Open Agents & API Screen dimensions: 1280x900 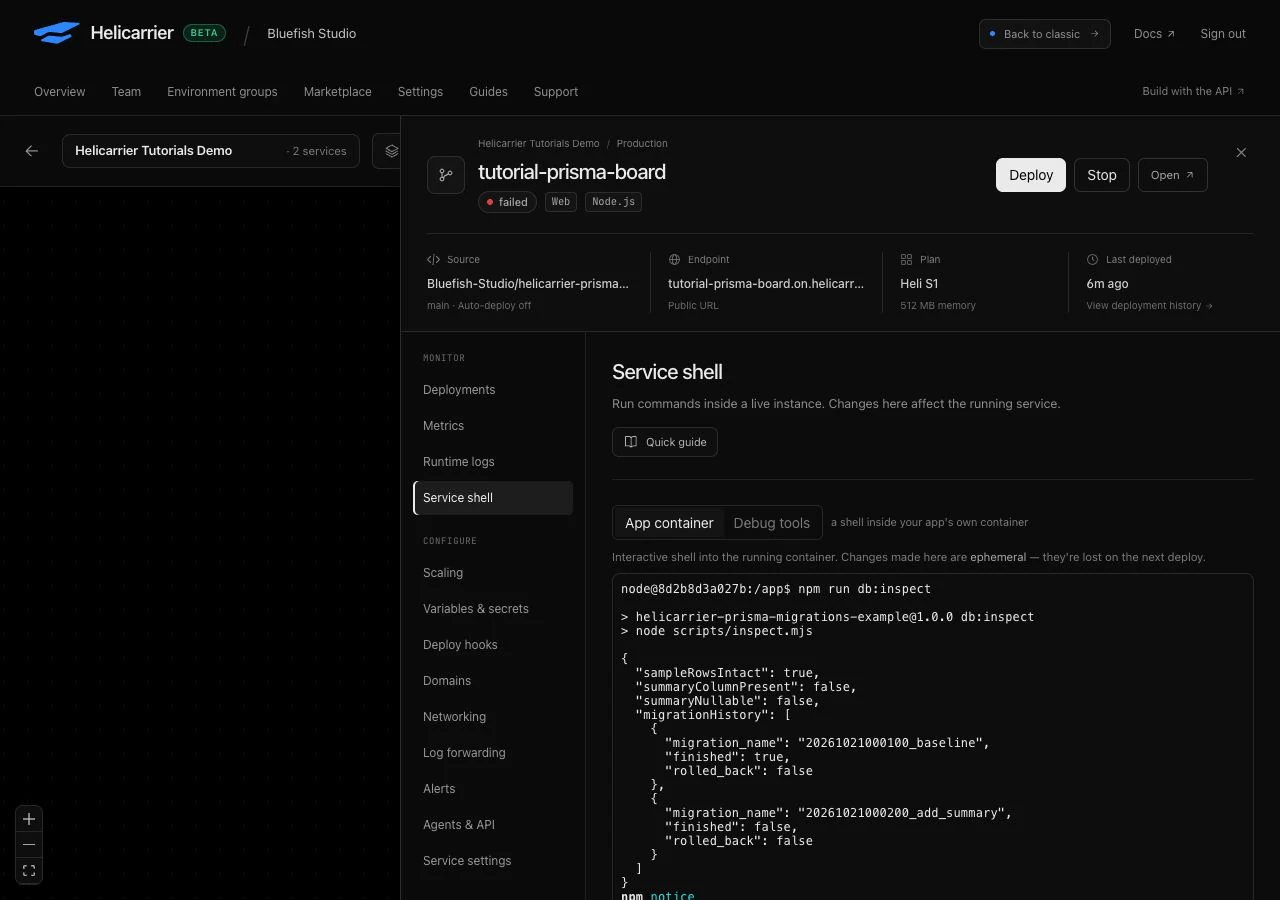[493, 825]
